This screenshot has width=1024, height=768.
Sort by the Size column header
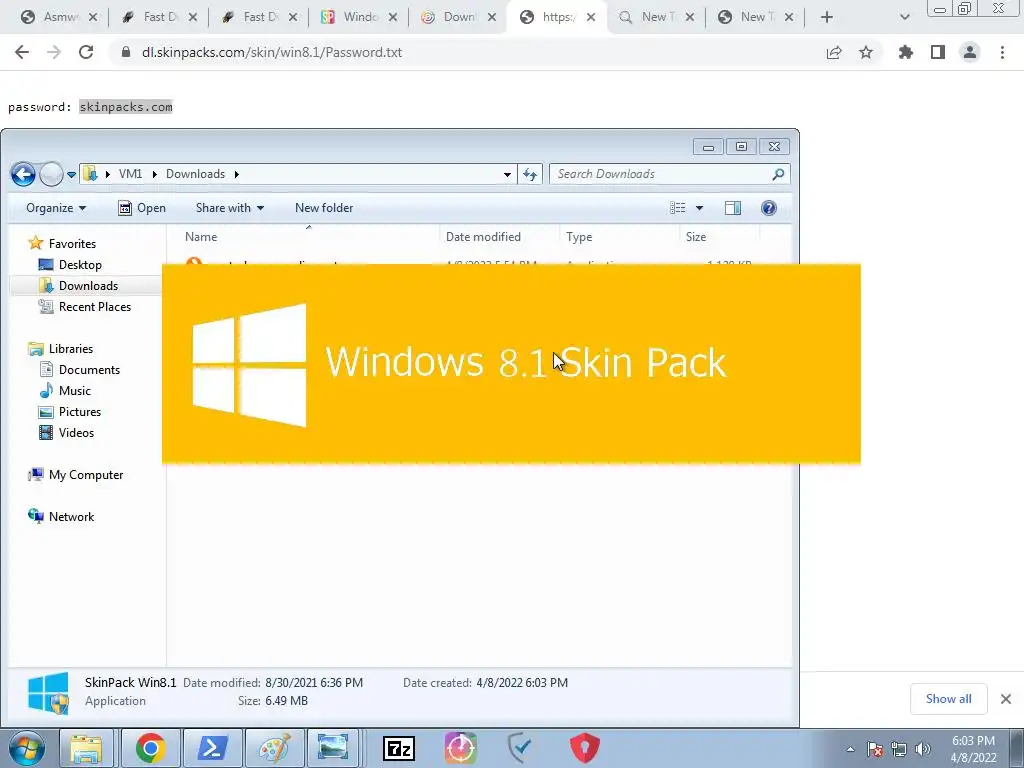click(719, 236)
